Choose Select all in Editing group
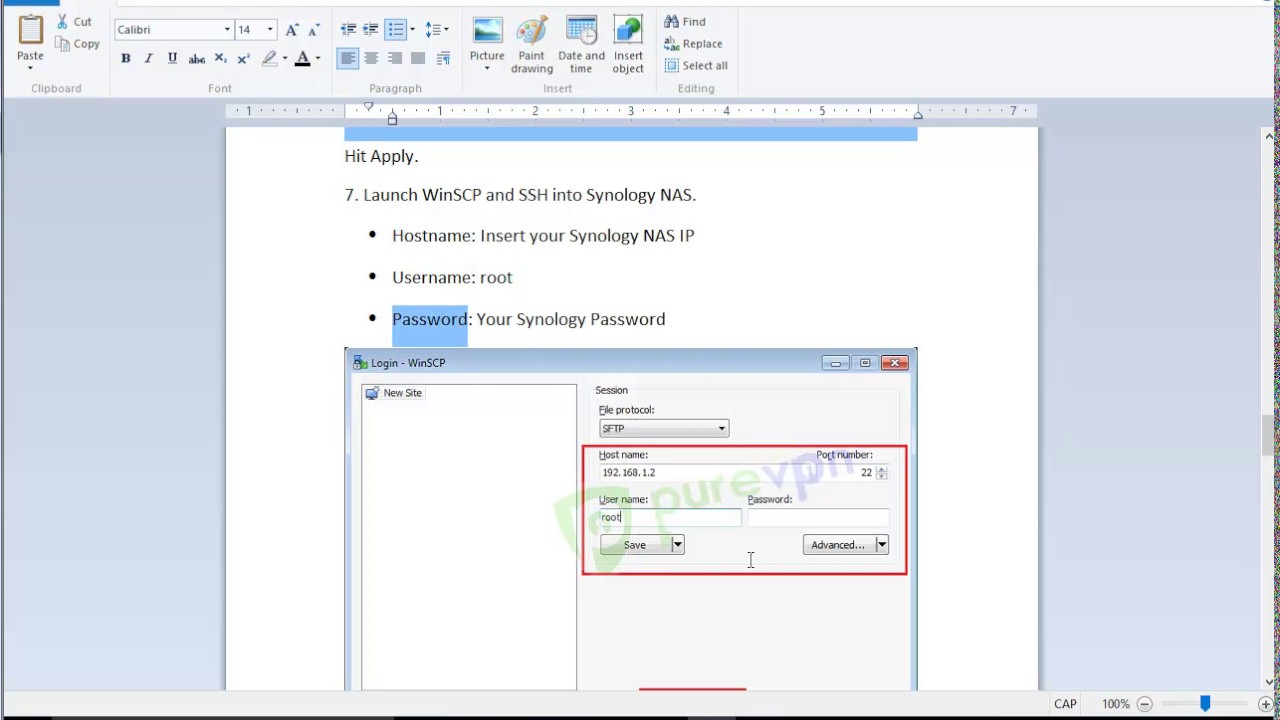 (696, 65)
